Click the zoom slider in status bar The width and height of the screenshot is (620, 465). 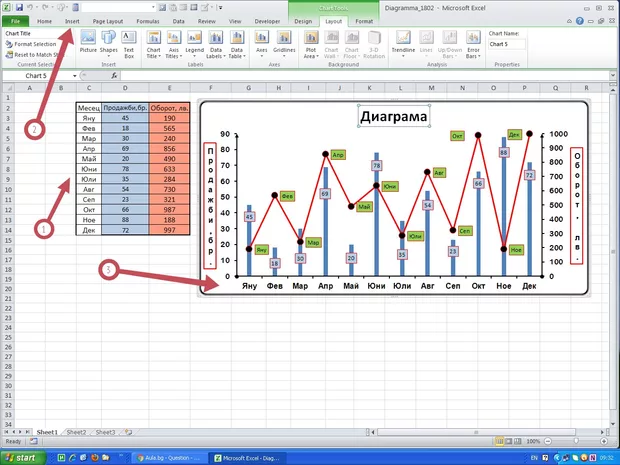coord(582,441)
